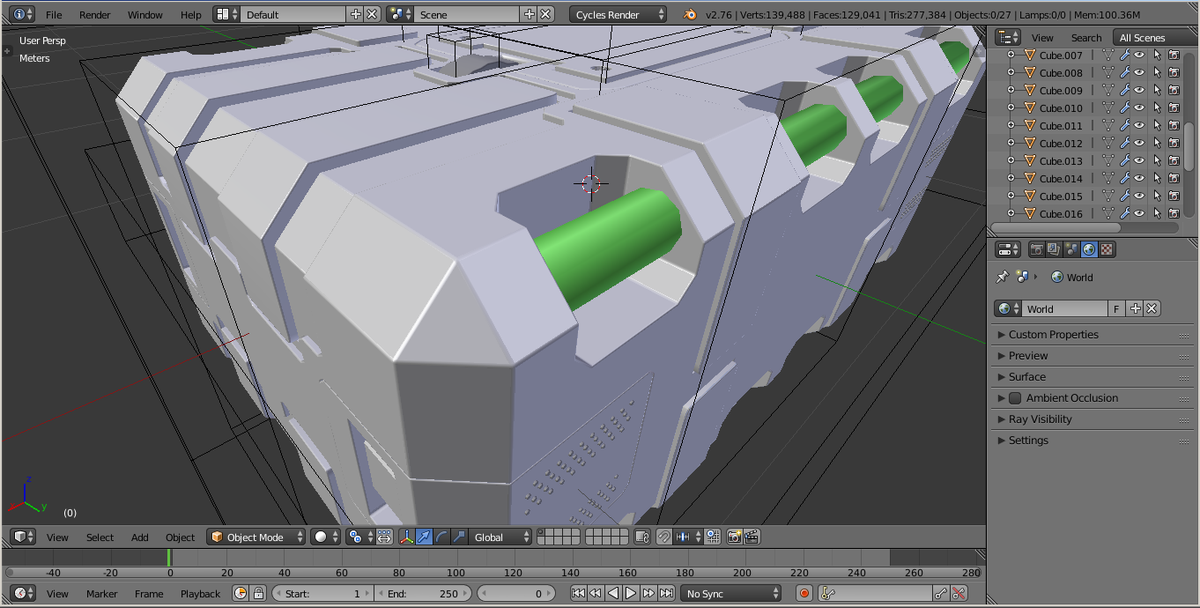Add a new scene with plus button
The width and height of the screenshot is (1200, 608).
click(x=529, y=15)
